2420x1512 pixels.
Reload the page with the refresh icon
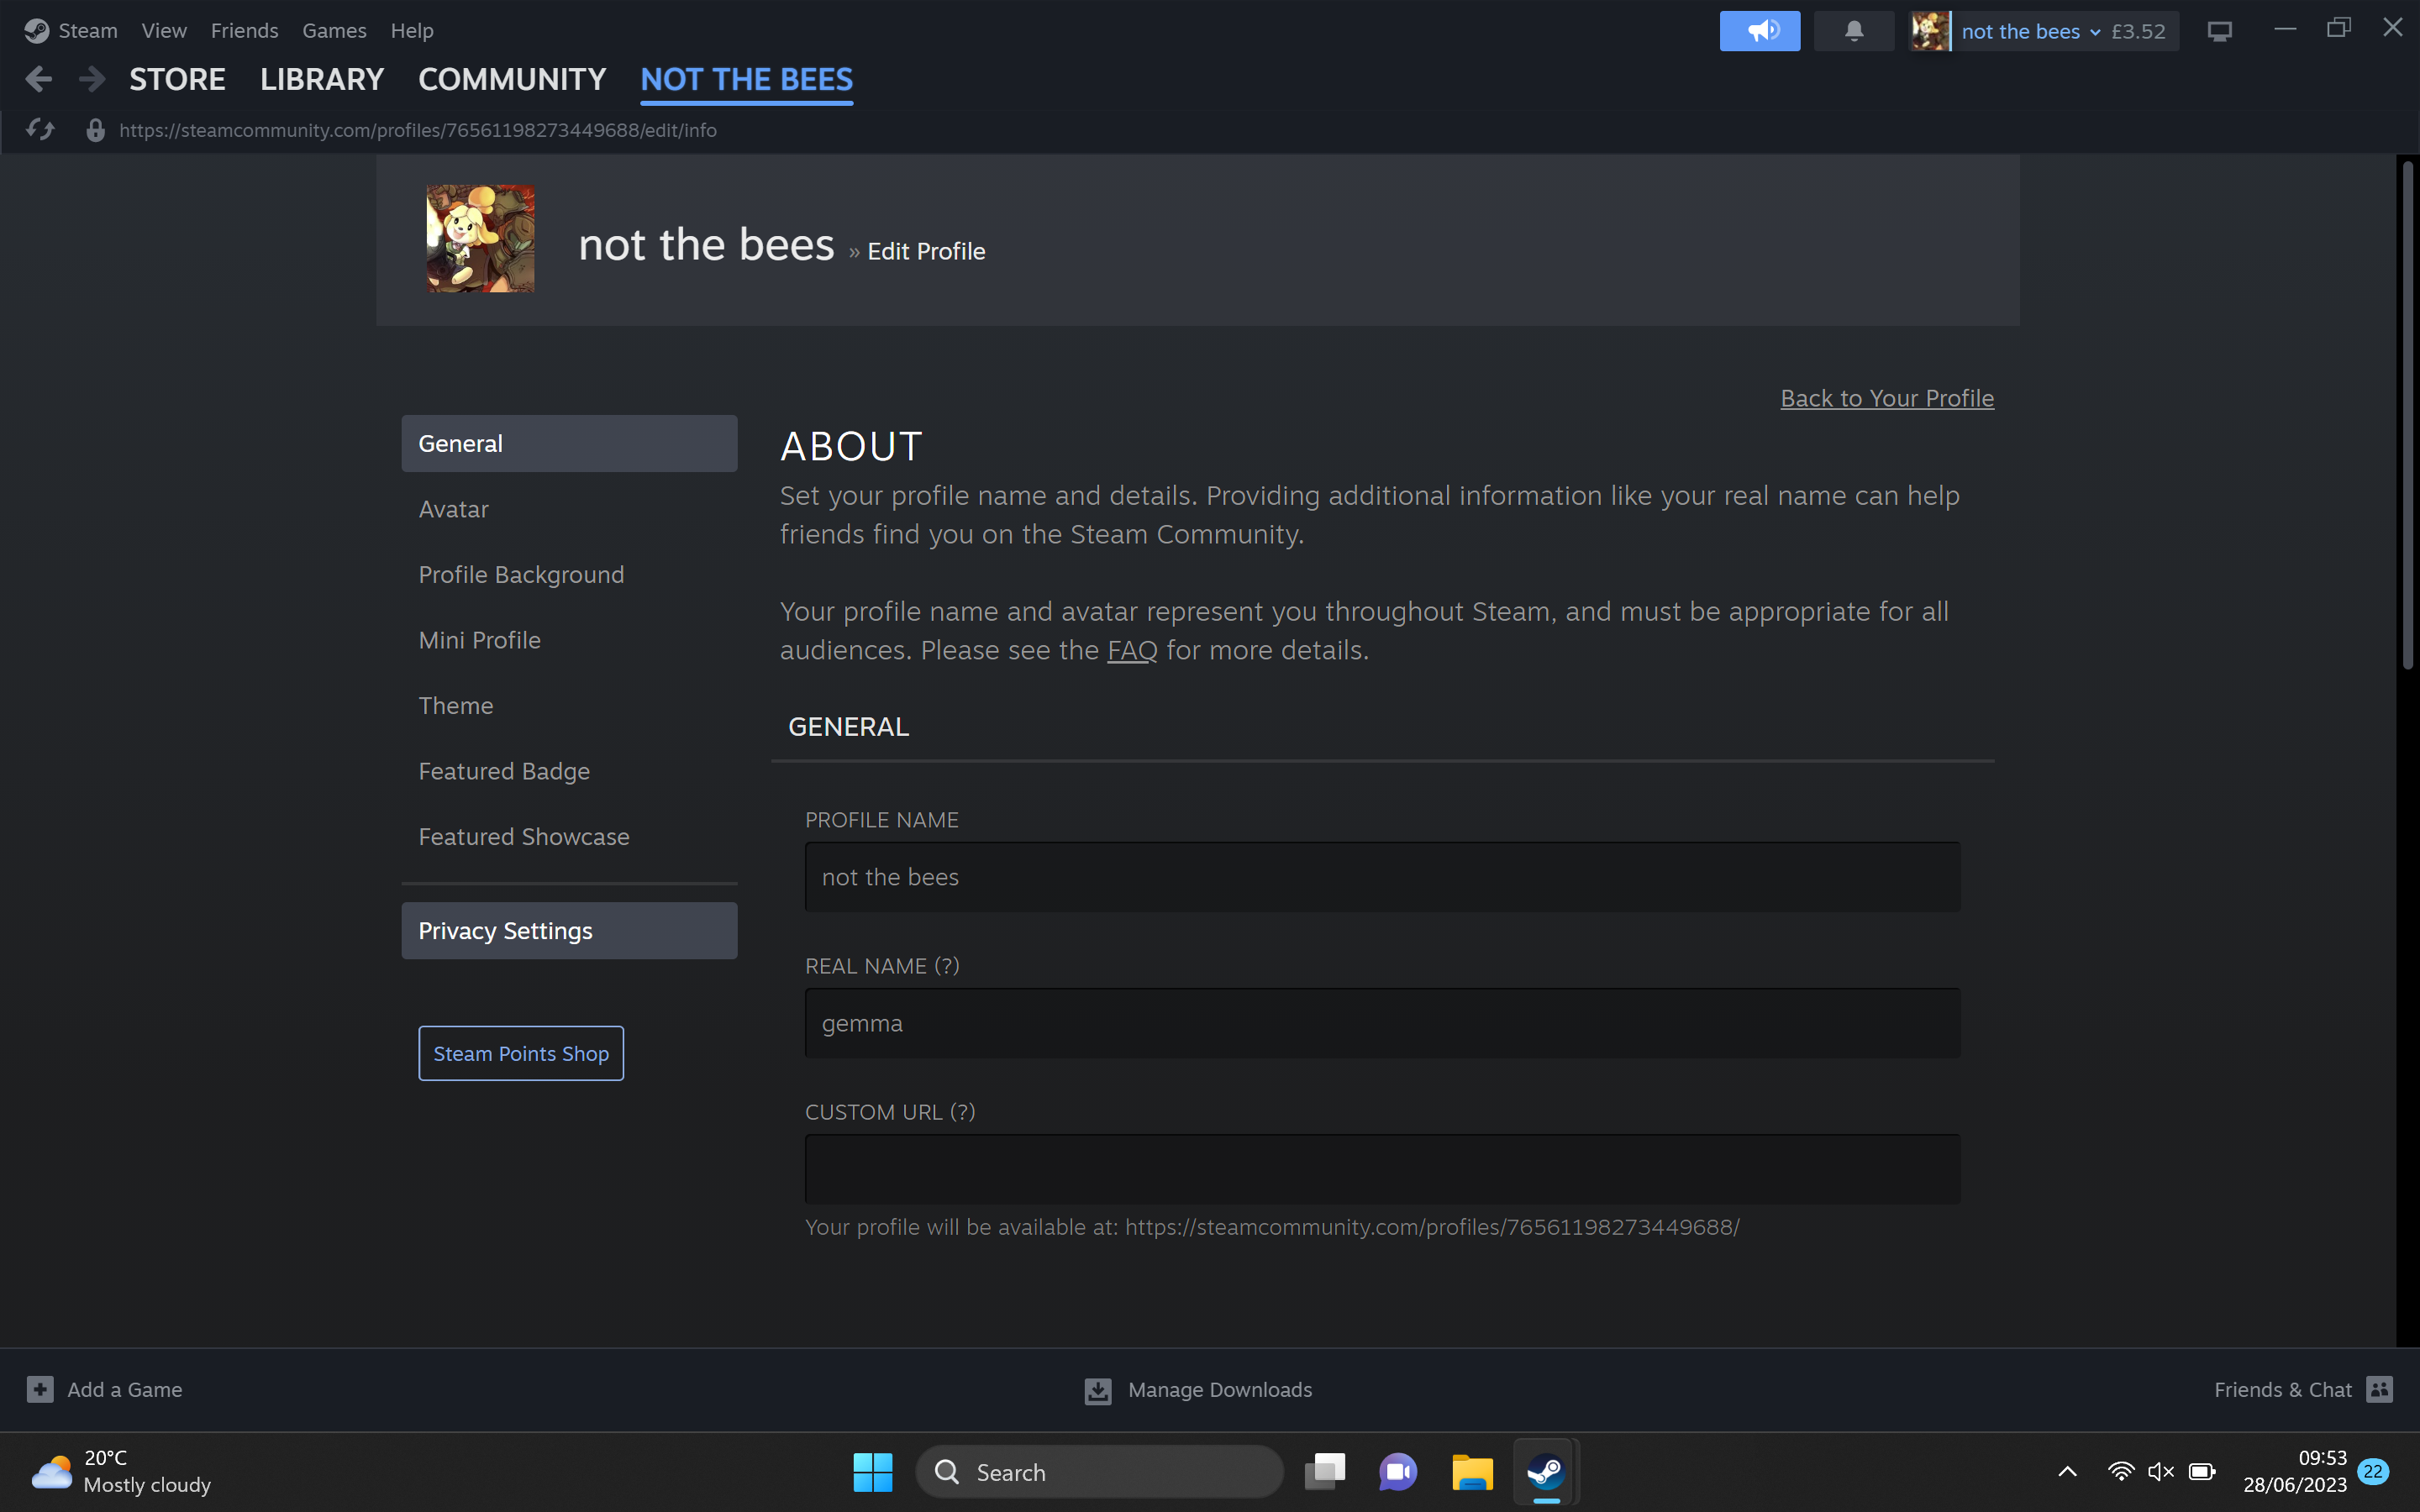[x=40, y=130]
